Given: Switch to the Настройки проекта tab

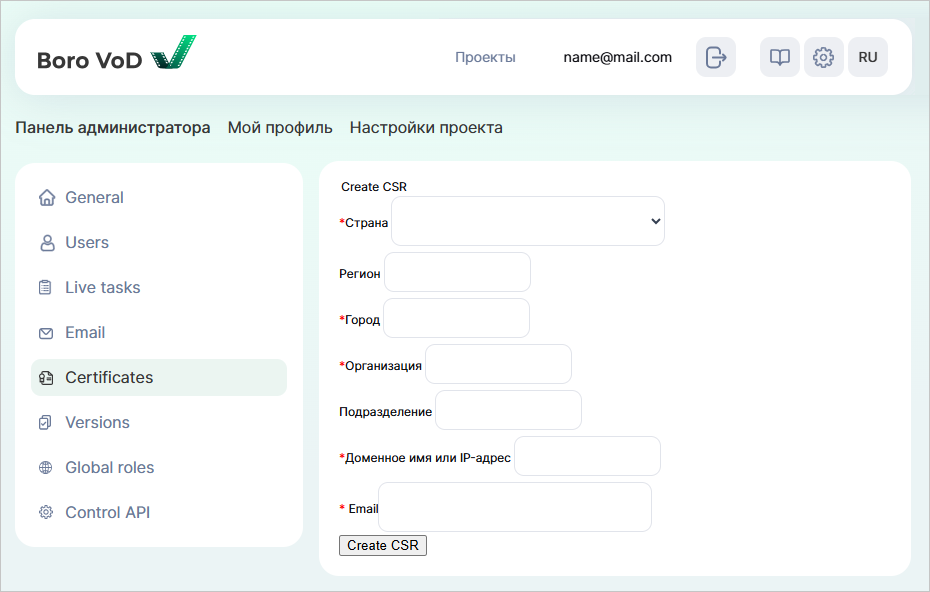Looking at the screenshot, I should [426, 128].
